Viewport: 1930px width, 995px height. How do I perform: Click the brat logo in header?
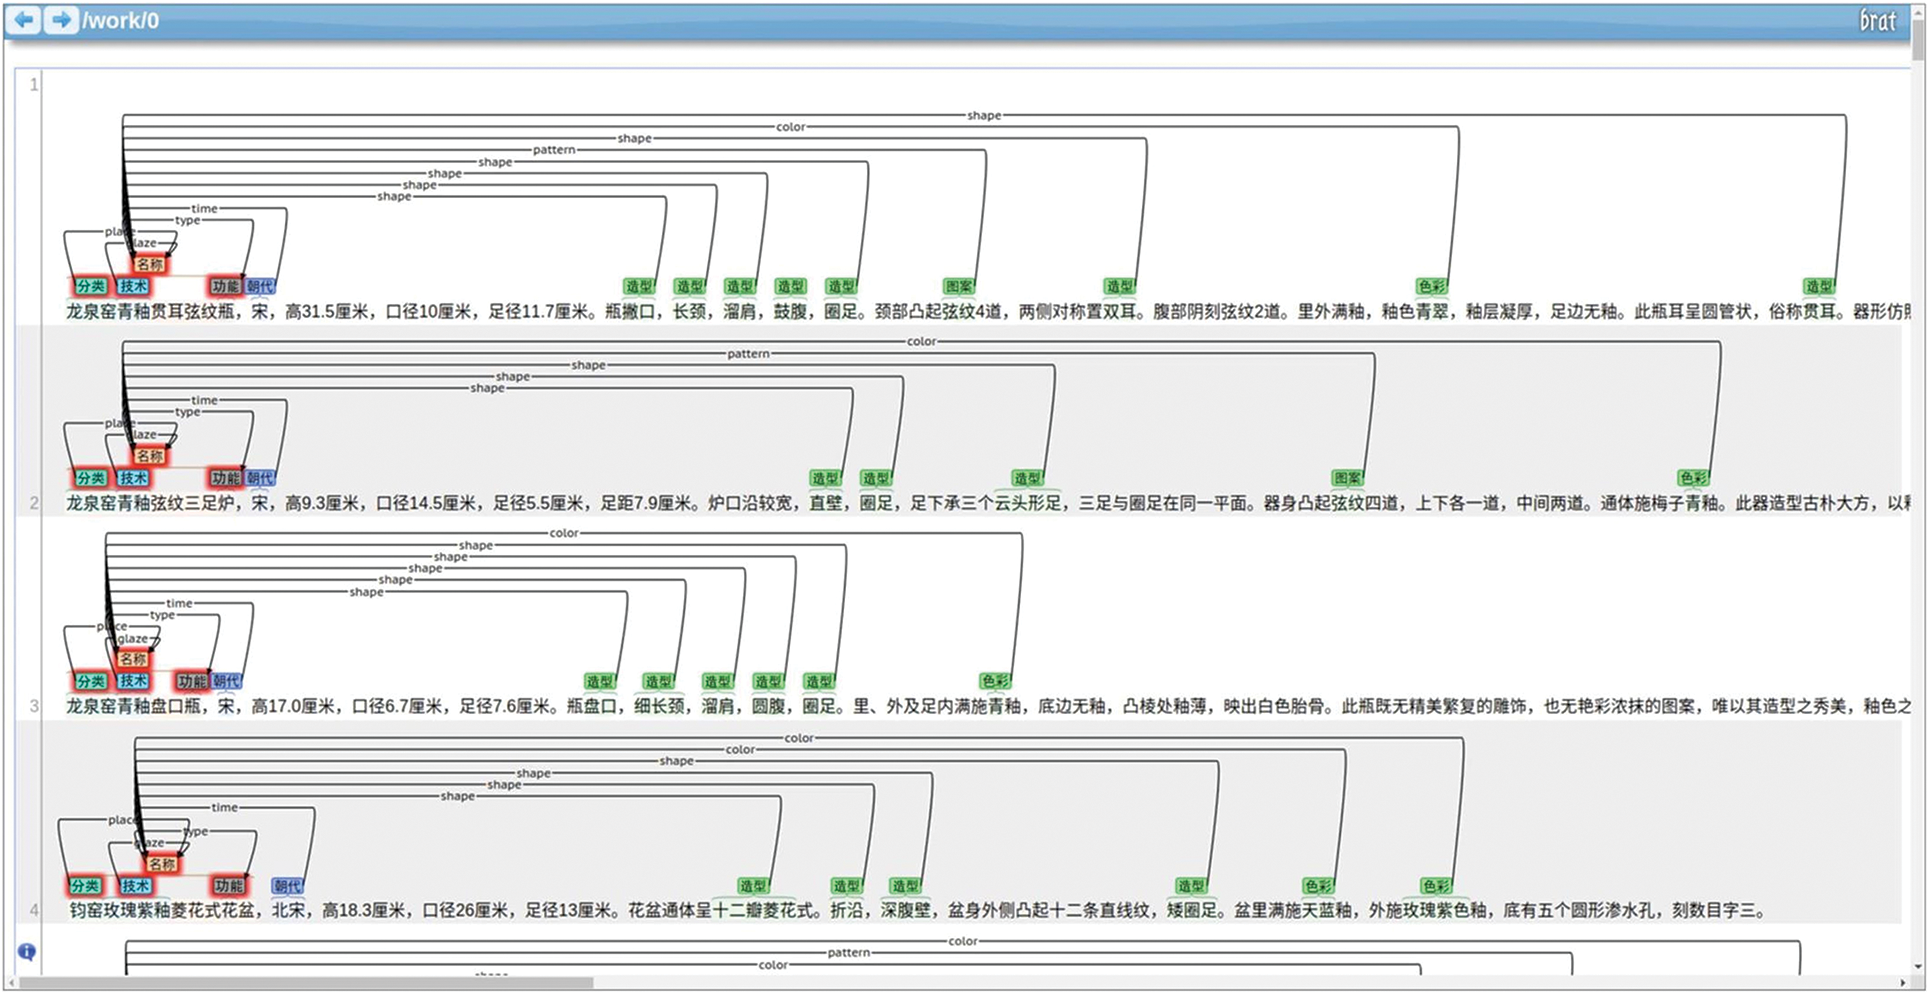[x=1876, y=21]
